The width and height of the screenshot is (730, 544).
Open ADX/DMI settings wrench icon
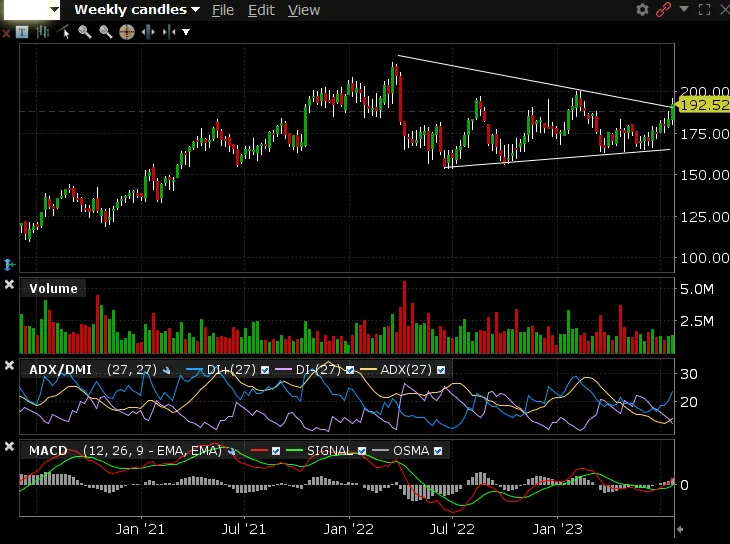(x=167, y=371)
